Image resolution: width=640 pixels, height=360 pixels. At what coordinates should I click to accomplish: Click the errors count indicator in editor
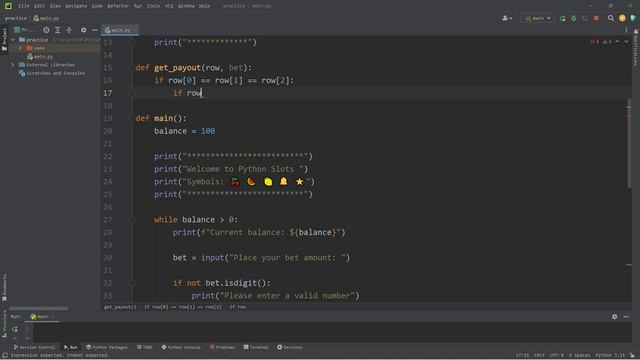[595, 42]
